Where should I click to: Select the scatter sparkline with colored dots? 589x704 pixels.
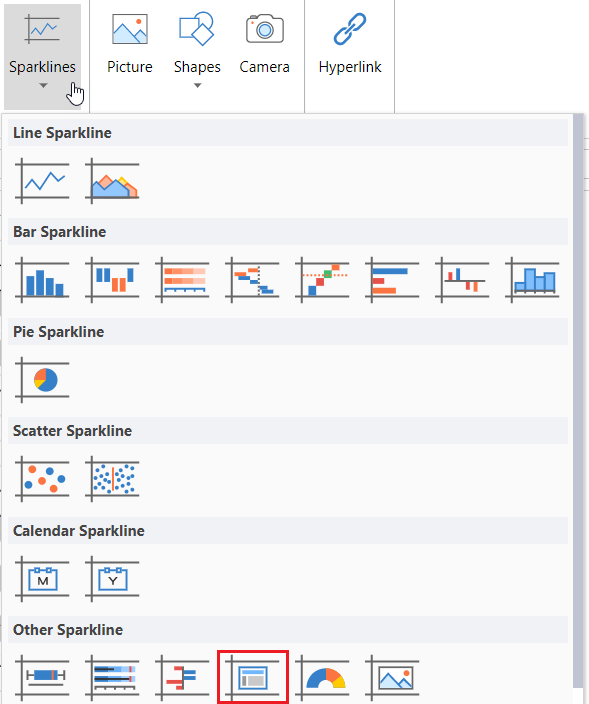tap(42, 479)
